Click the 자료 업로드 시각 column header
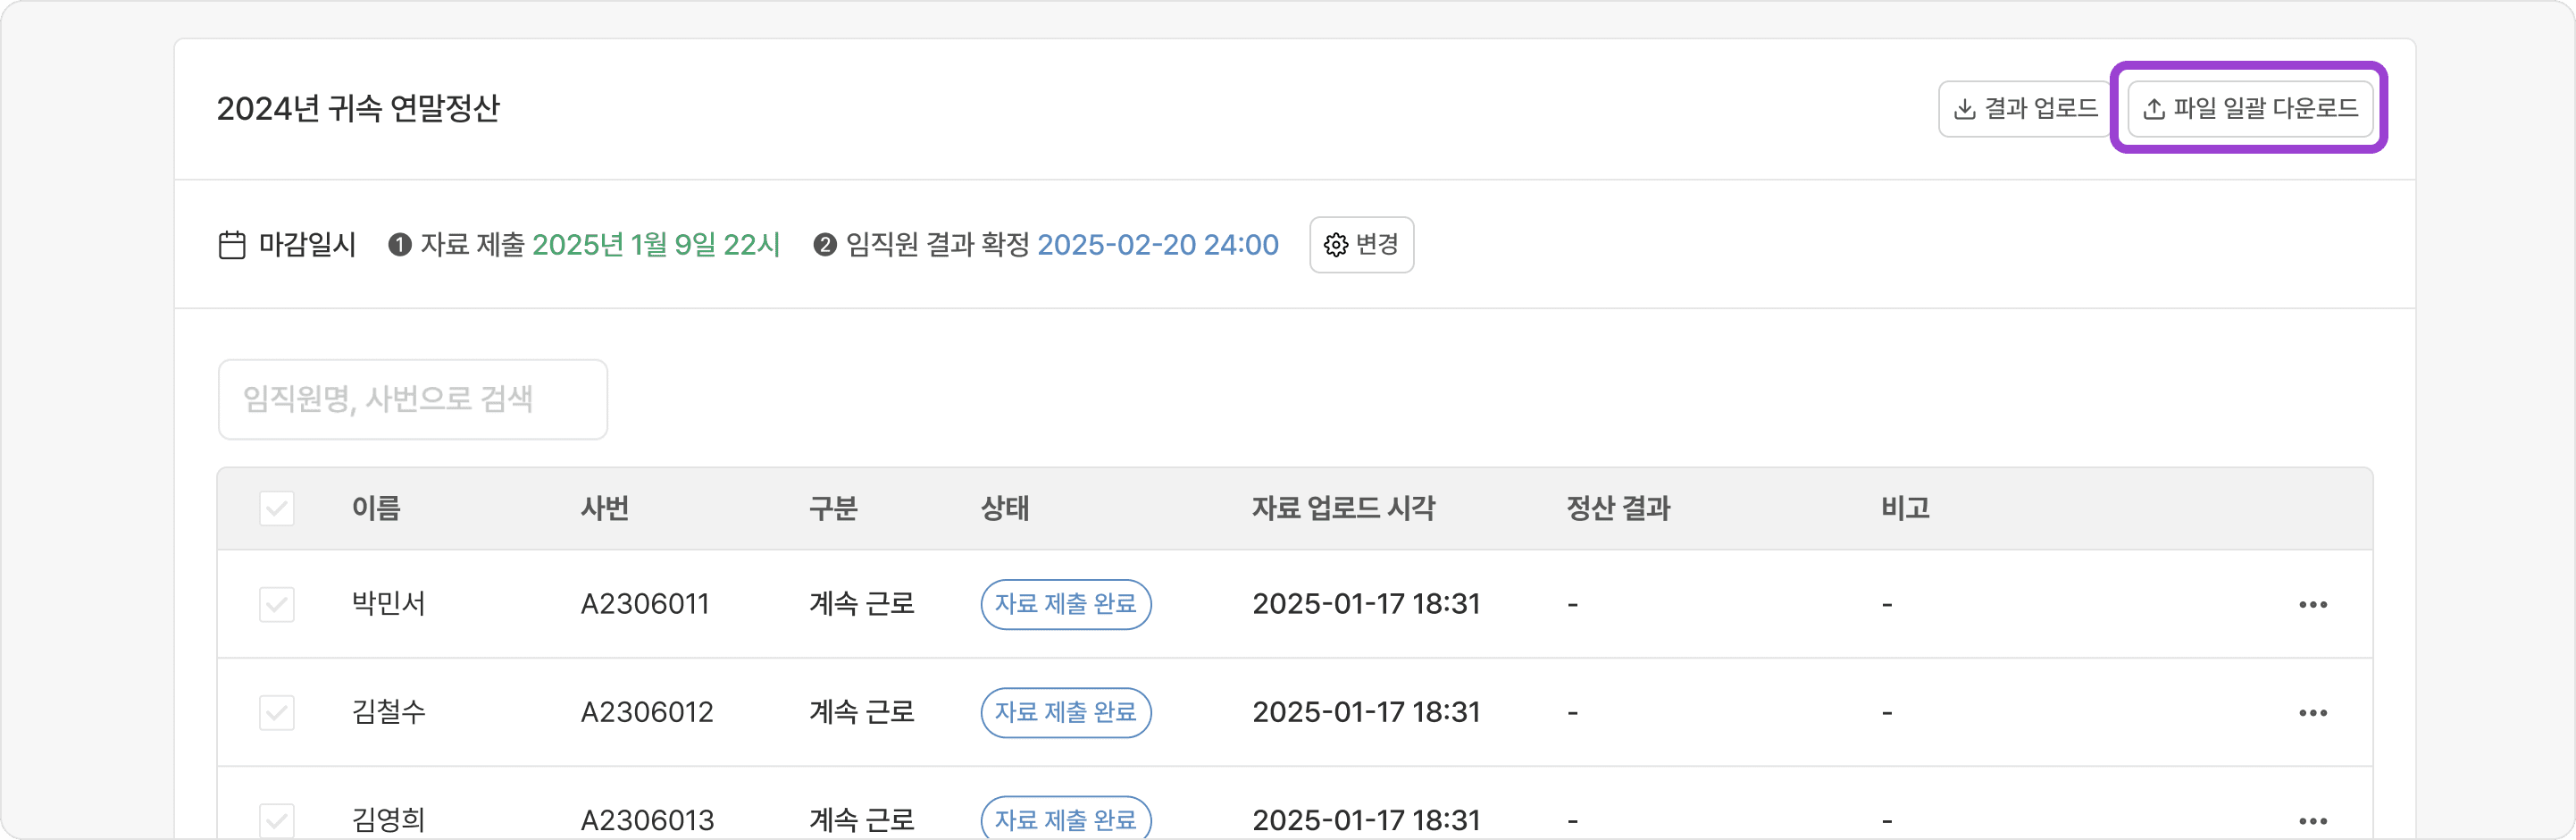2576x840 pixels. point(1342,508)
